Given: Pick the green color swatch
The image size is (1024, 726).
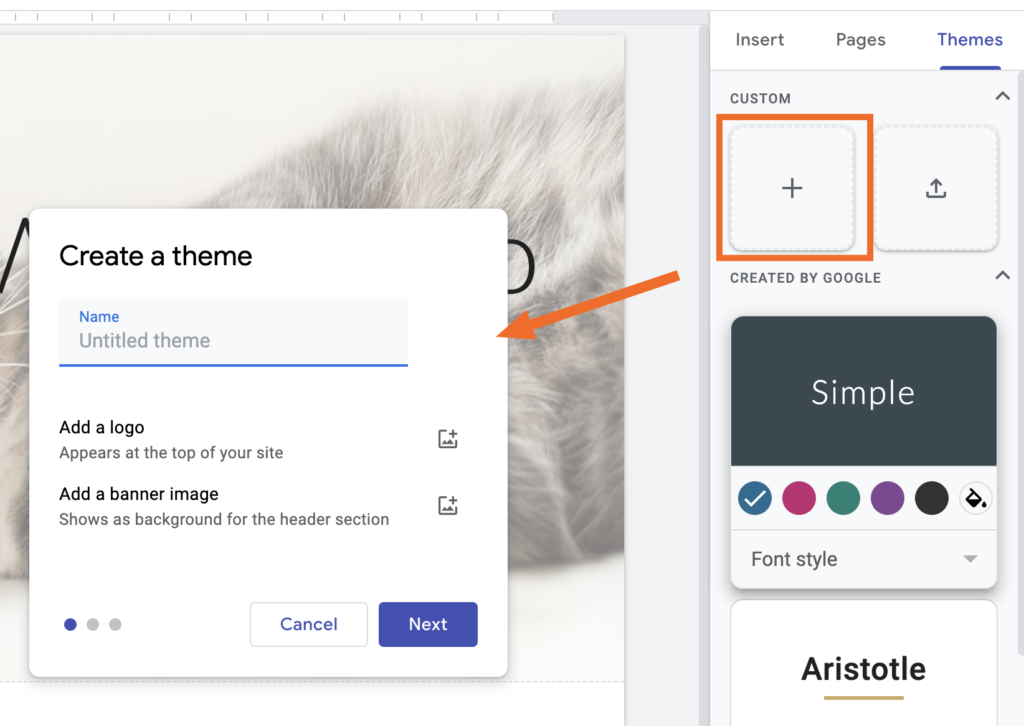Looking at the screenshot, I should tap(843, 499).
